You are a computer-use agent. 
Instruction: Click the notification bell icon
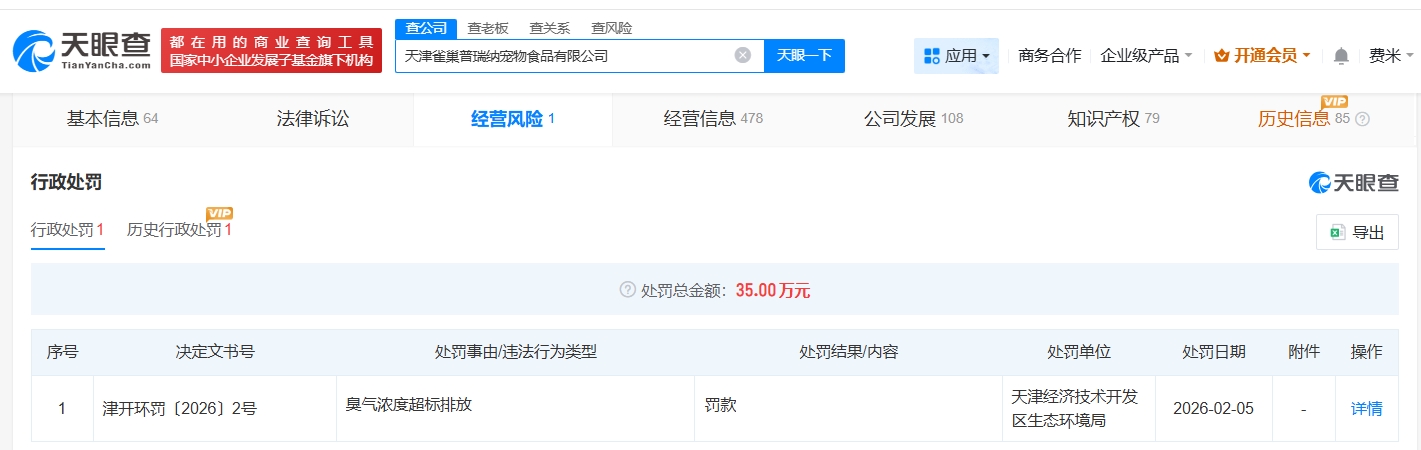pos(1341,56)
